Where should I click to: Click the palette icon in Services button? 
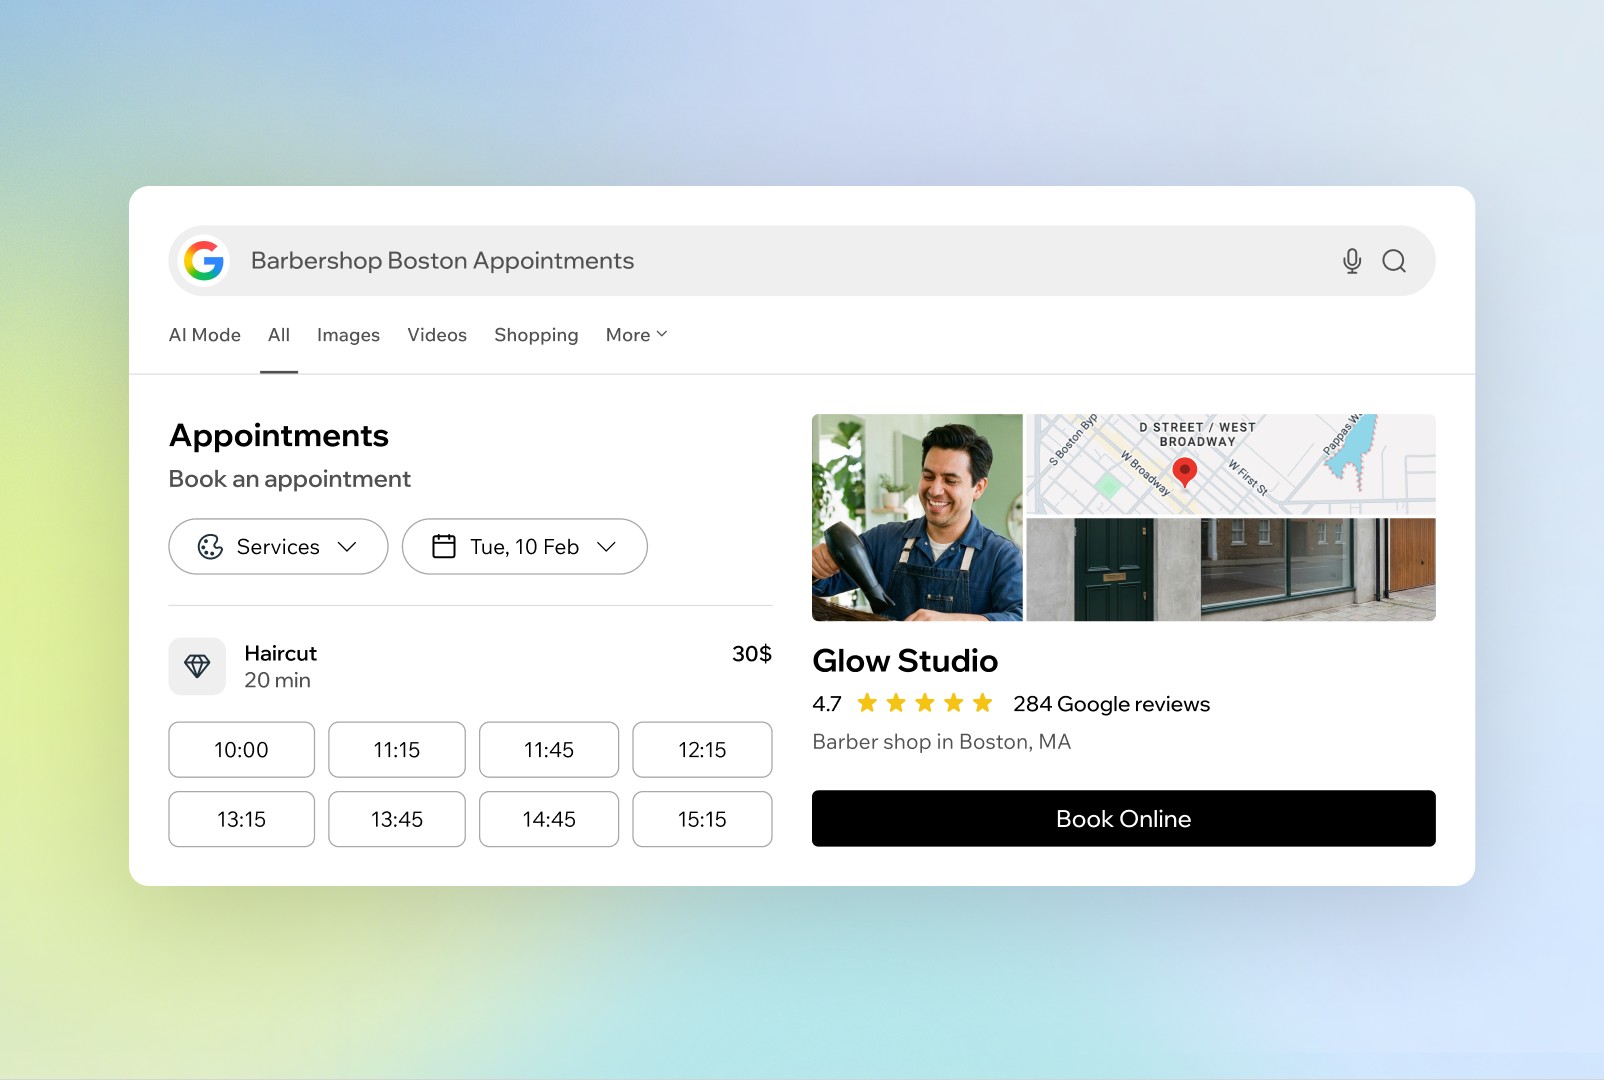pyautogui.click(x=210, y=546)
